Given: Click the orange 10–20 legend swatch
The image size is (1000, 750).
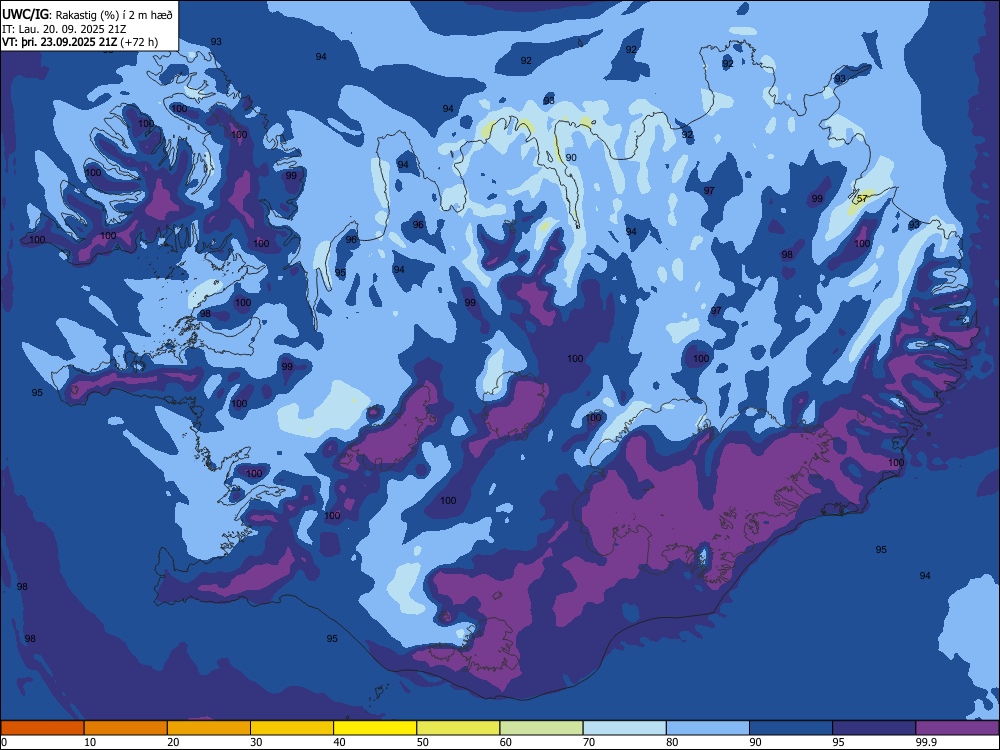Looking at the screenshot, I should pyautogui.click(x=126, y=728).
